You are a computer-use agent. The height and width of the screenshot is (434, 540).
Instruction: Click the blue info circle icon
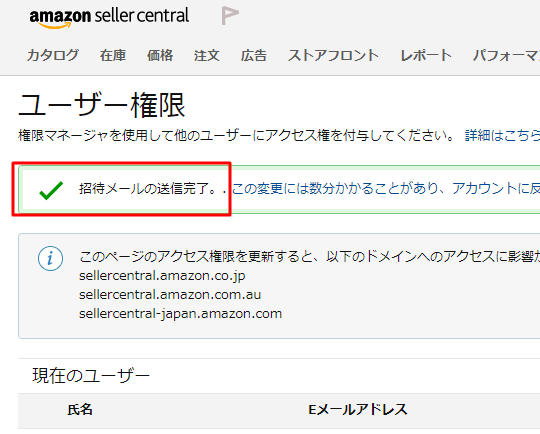click(x=50, y=258)
